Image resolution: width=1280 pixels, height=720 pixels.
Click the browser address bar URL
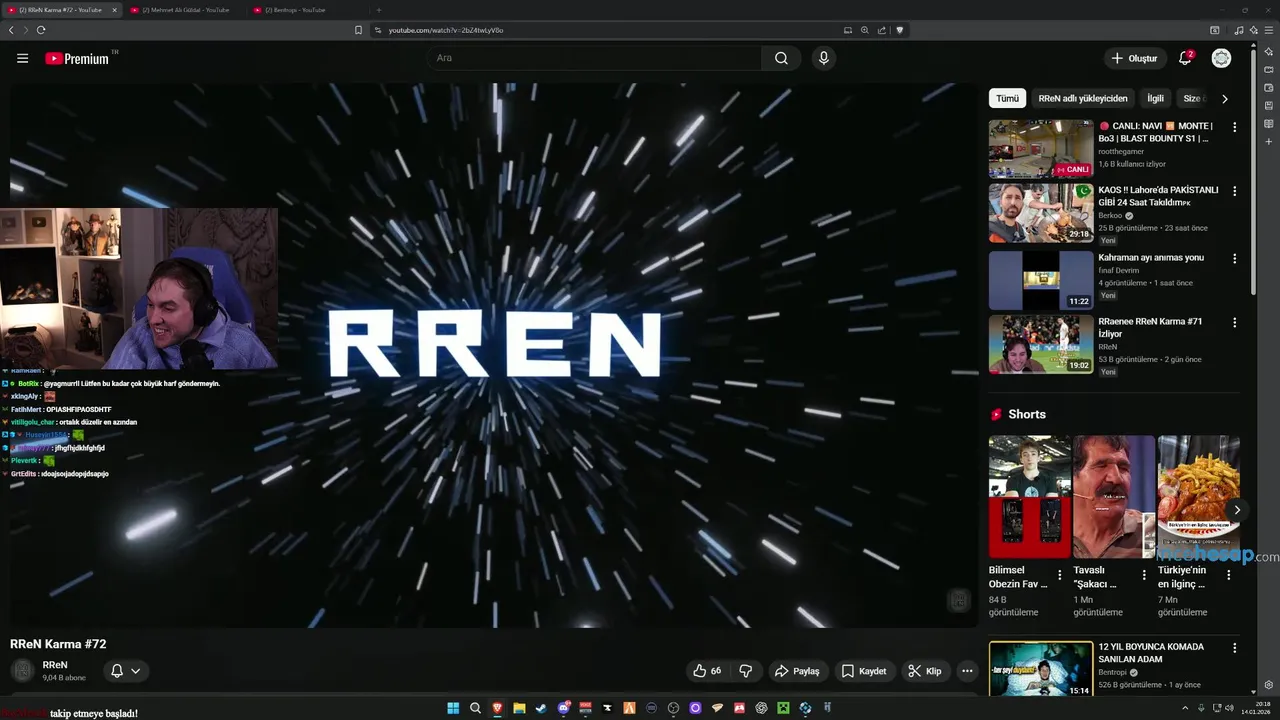click(x=446, y=30)
